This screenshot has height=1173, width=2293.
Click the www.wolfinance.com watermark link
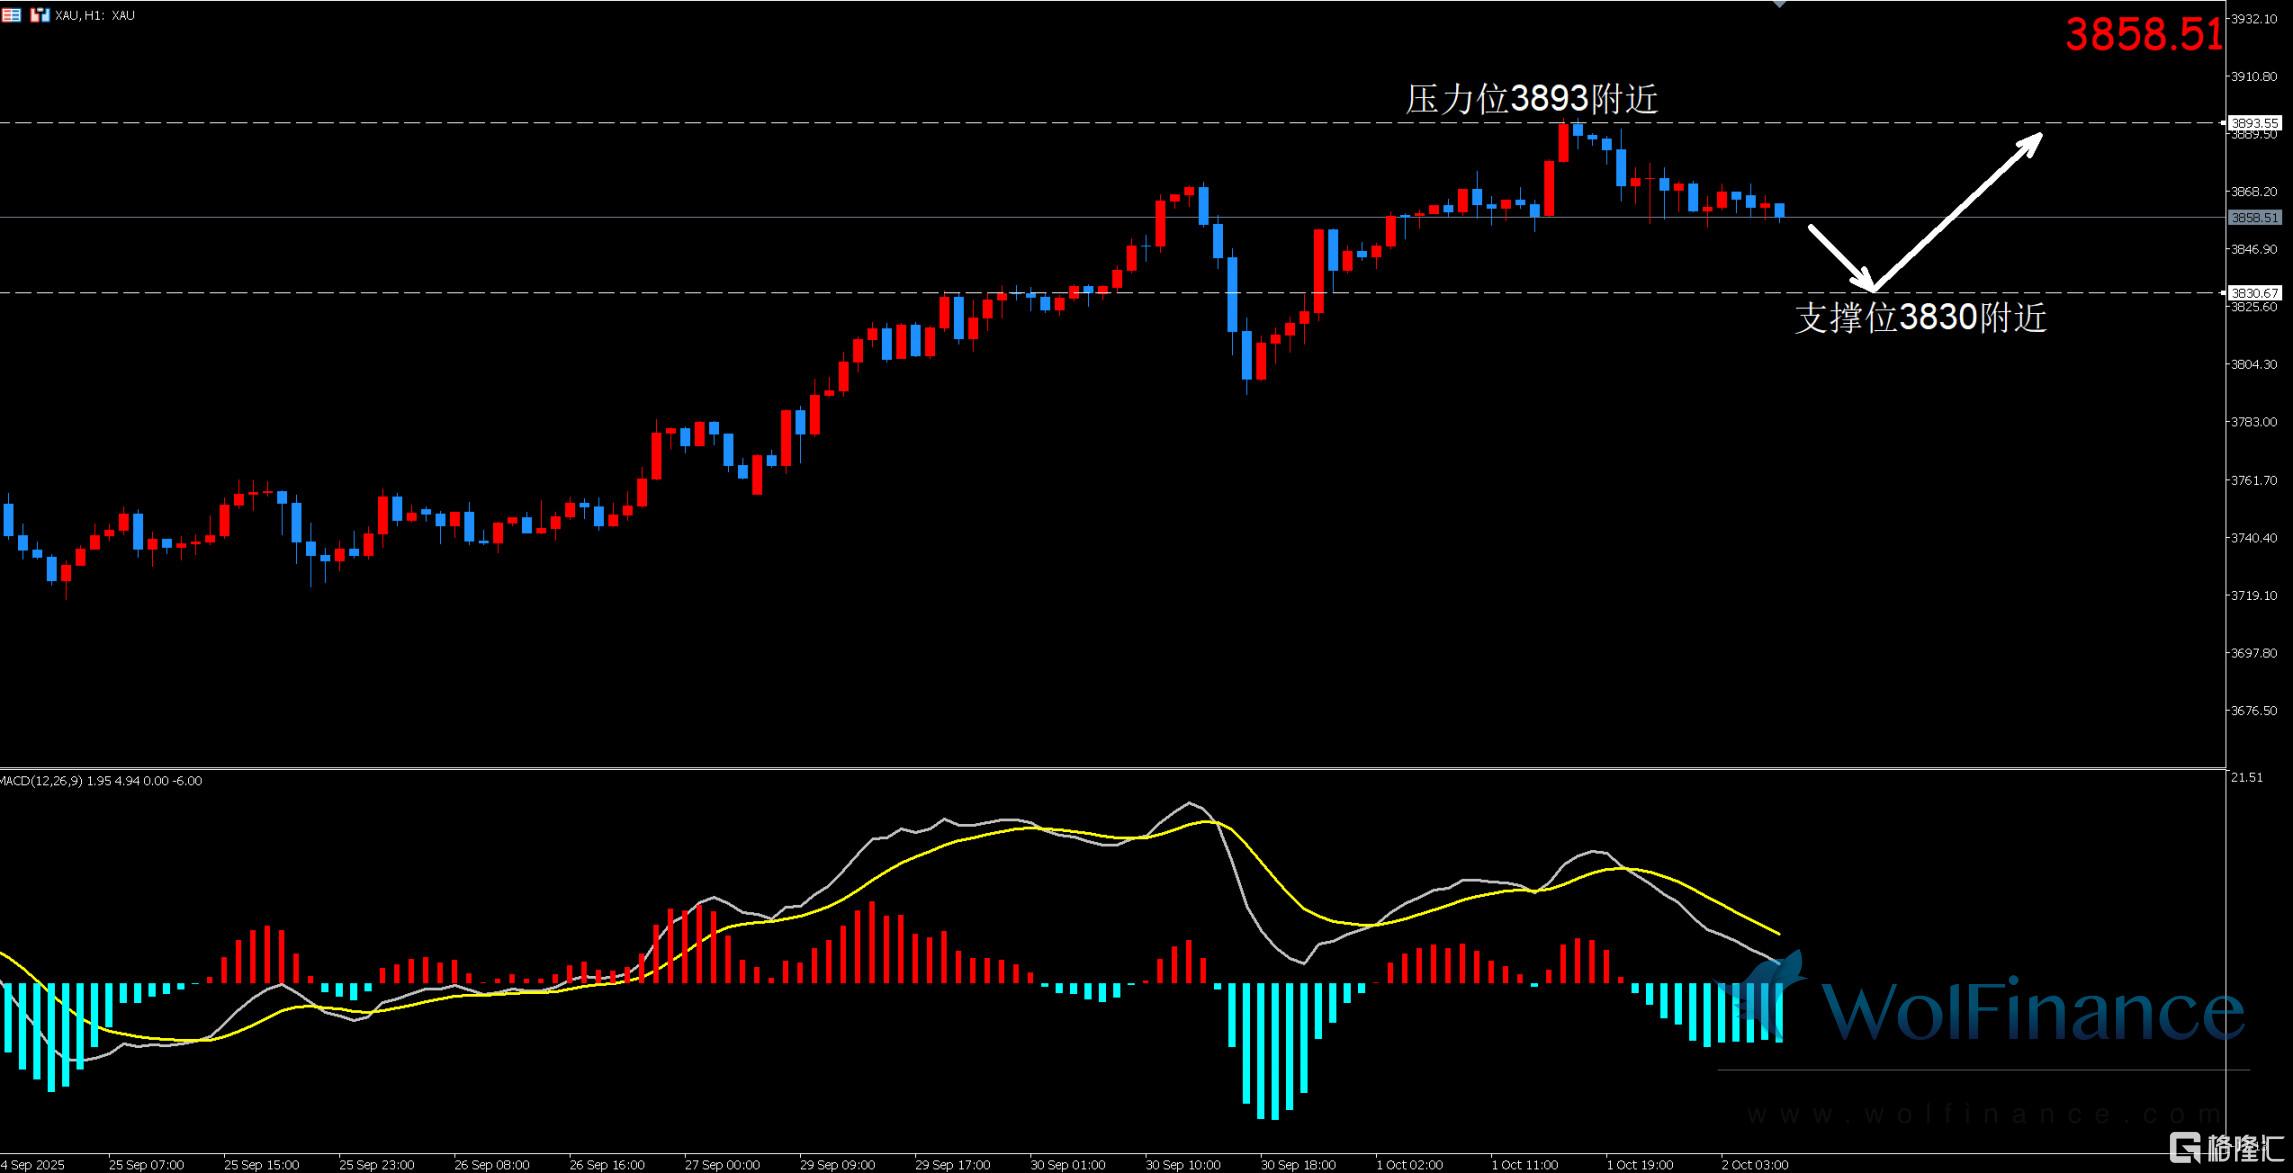coord(1985,1114)
